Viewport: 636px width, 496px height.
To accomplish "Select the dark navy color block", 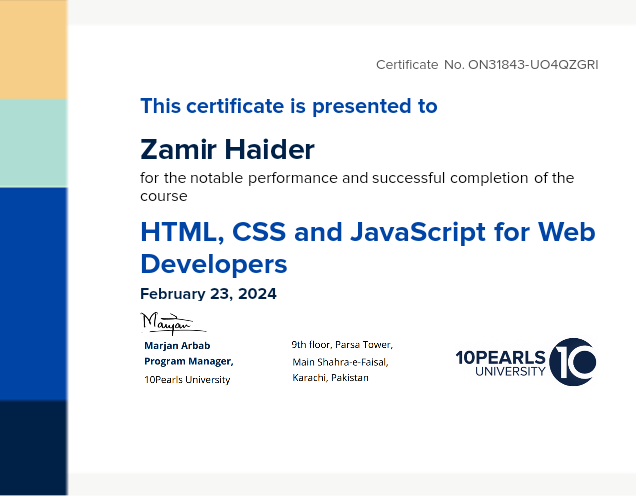I will click(x=33, y=446).
